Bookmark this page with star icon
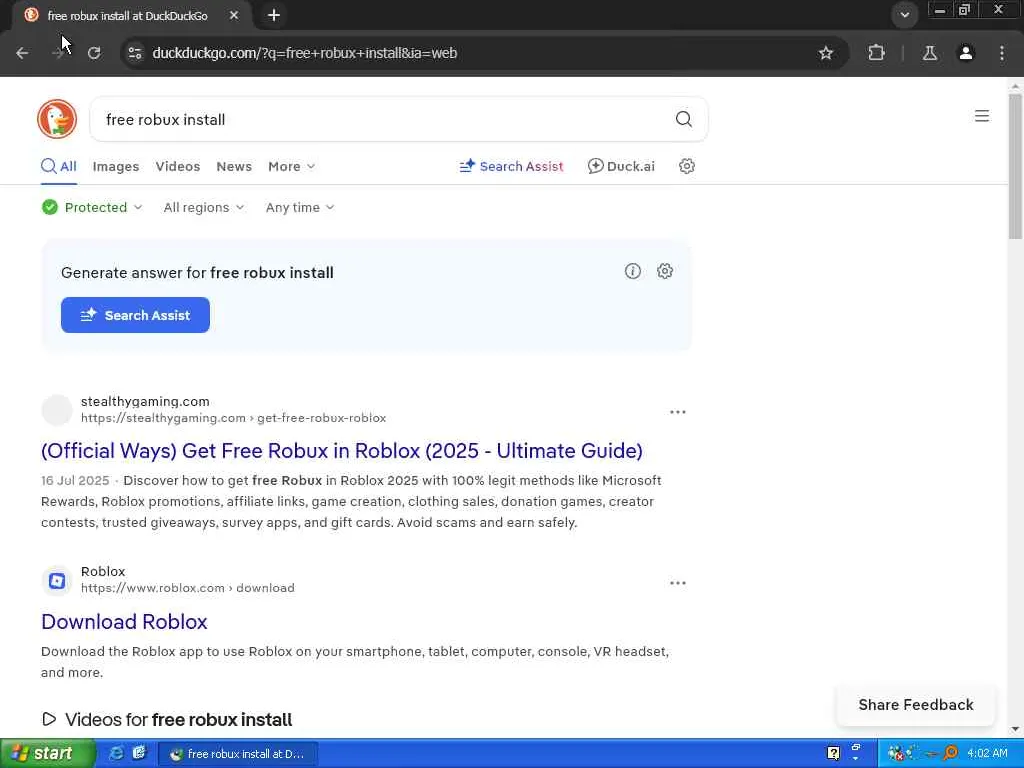 click(x=825, y=53)
